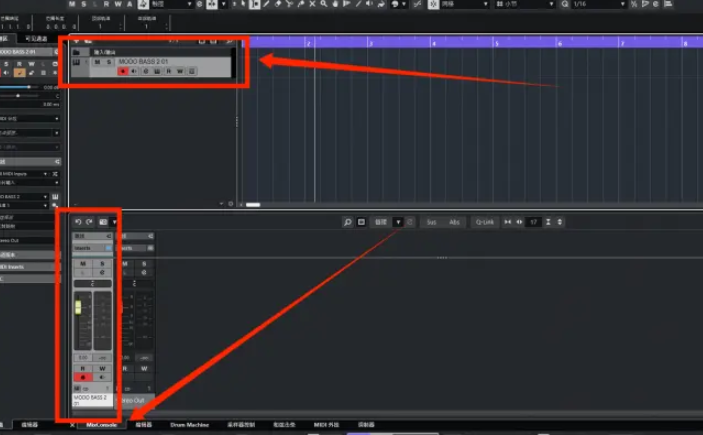Viewport: 703px width, 435px height.
Task: Click the horizontal scrollbar below the arrange area
Action: coord(253,205)
